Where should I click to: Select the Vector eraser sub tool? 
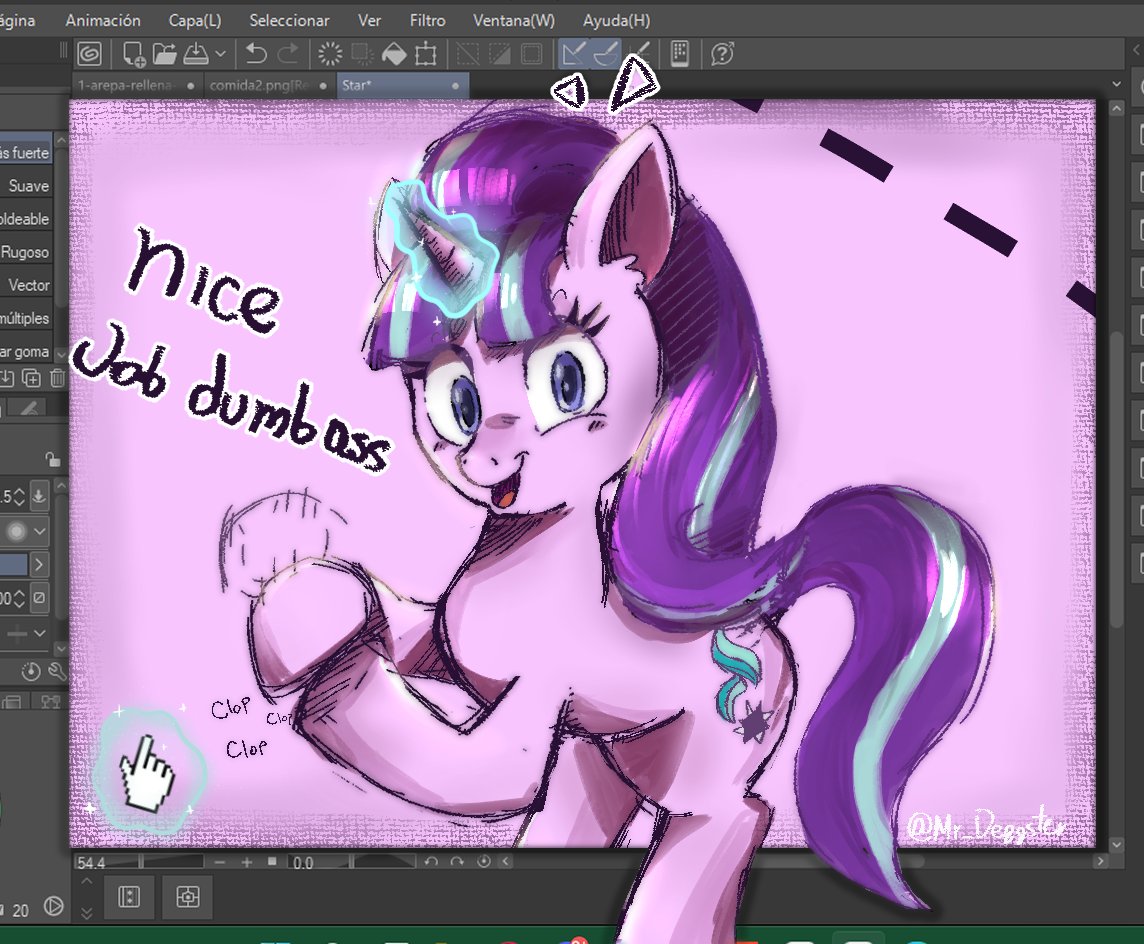(26, 285)
